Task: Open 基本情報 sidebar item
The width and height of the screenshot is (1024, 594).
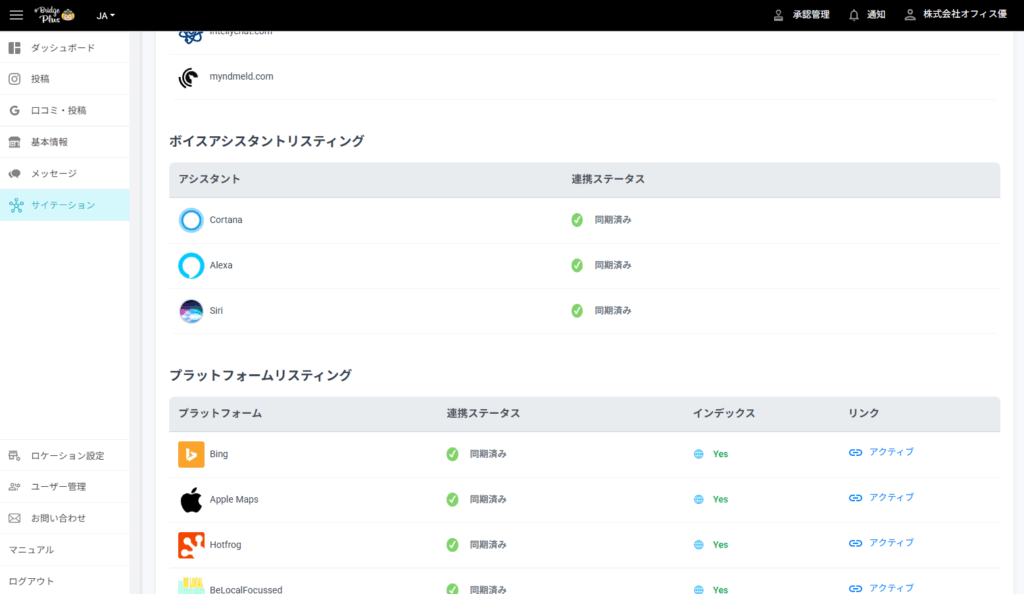Action: click(49, 142)
